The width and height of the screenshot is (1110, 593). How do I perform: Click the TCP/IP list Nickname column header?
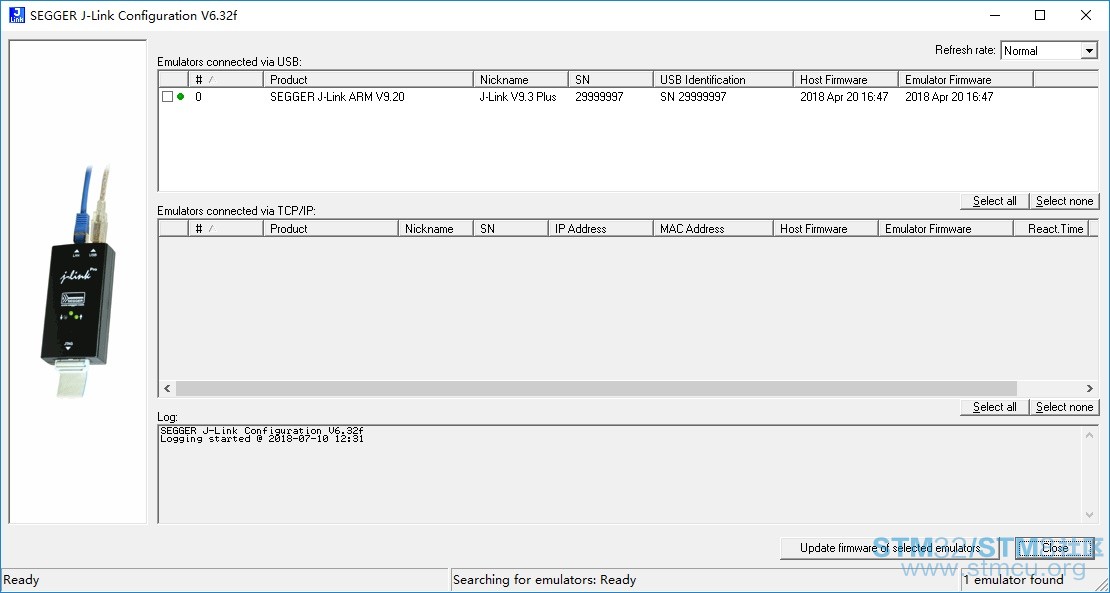[x=436, y=229]
